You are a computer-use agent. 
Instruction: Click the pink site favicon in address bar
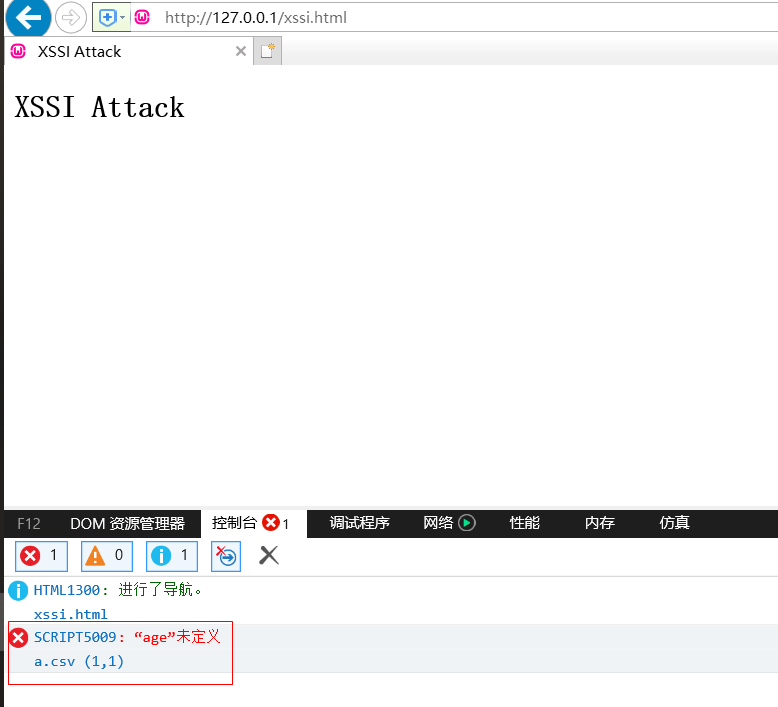tap(143, 17)
